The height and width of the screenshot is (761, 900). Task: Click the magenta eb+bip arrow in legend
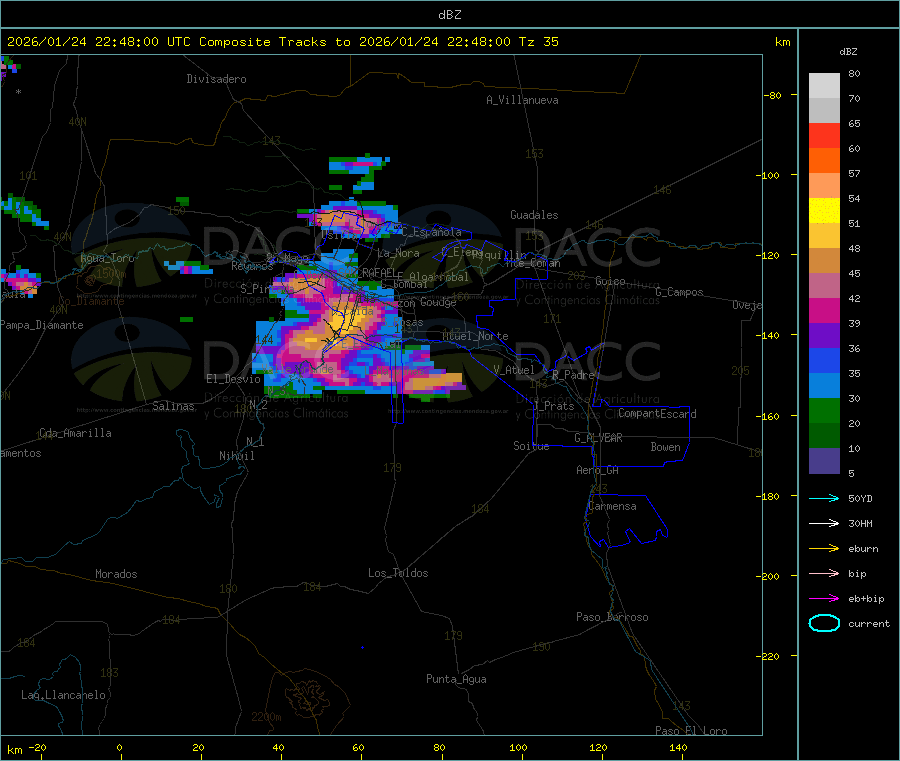[824, 599]
